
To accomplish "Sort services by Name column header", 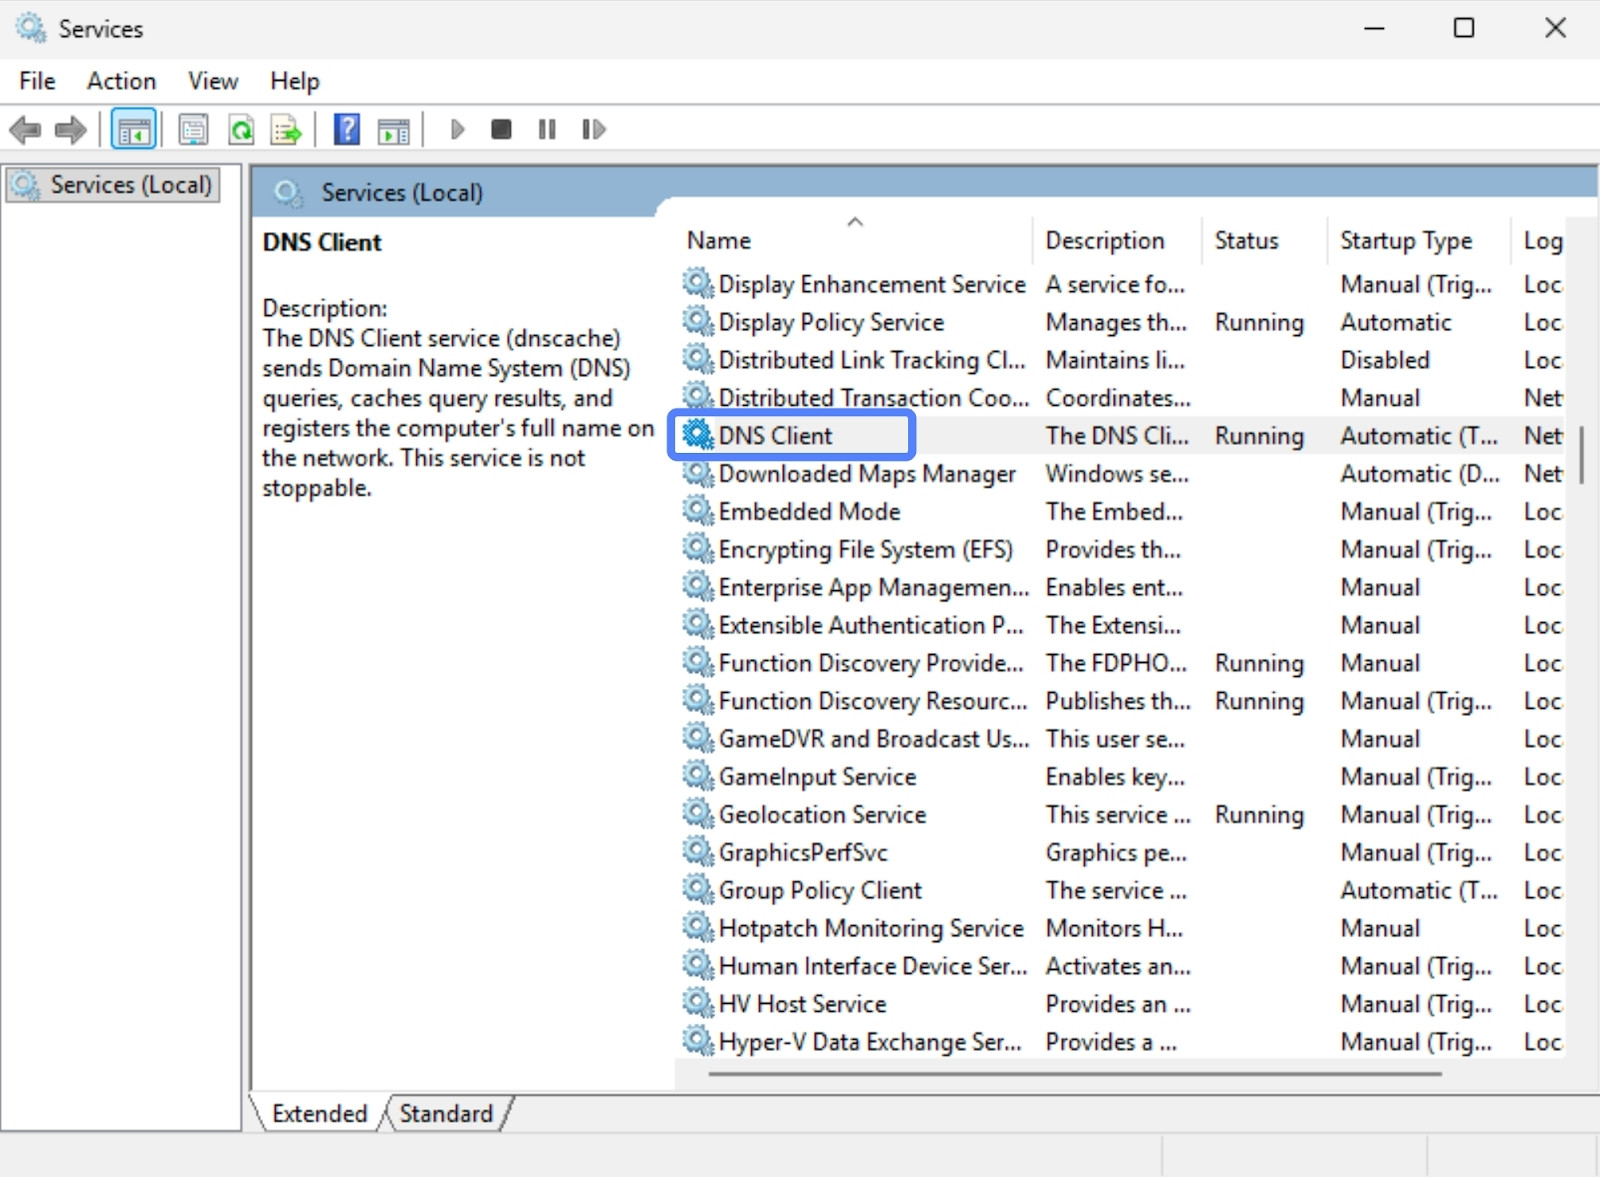I will pos(719,241).
